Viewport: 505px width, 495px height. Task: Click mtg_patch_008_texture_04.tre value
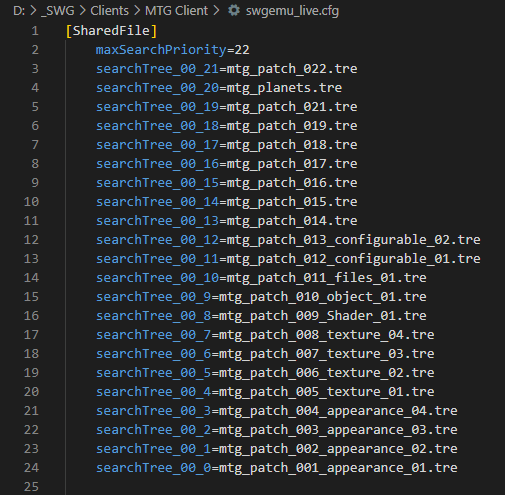(327, 335)
